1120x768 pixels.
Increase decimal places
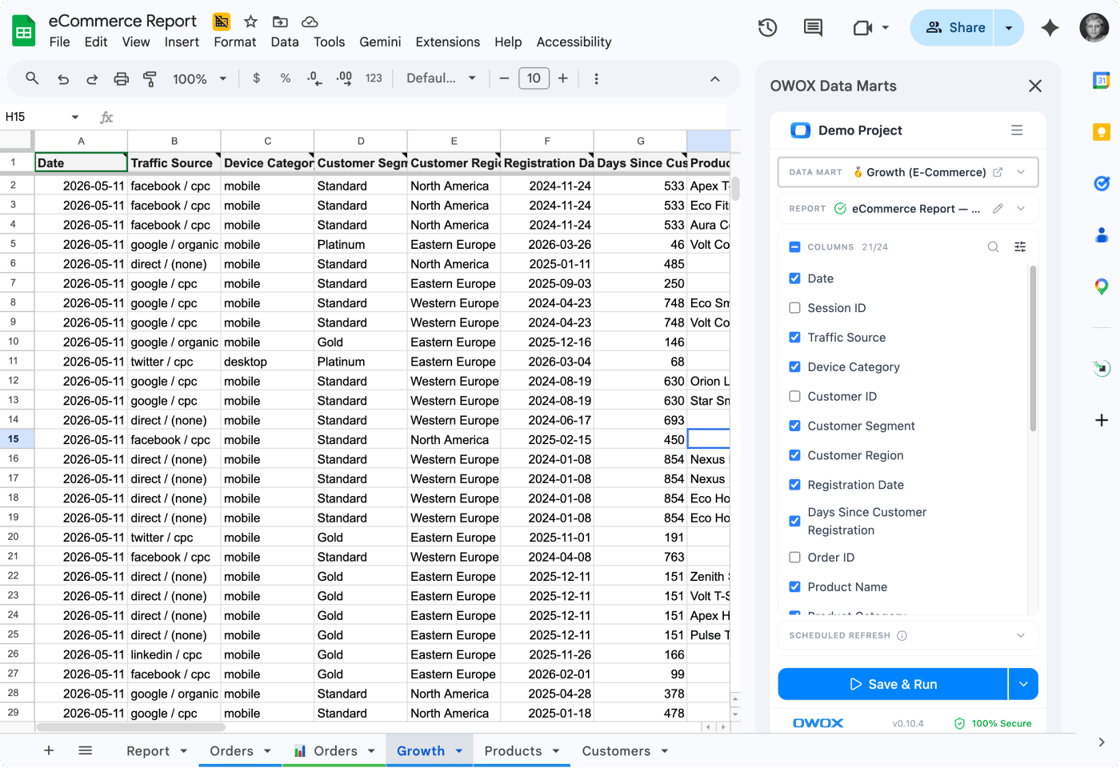click(x=344, y=79)
